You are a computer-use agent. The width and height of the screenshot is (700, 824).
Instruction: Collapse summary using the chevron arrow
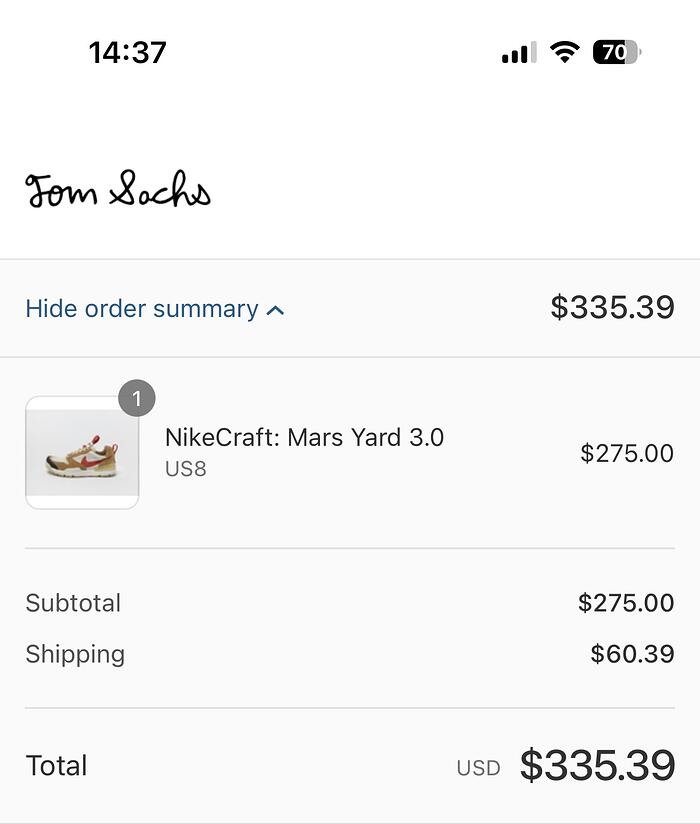[276, 310]
